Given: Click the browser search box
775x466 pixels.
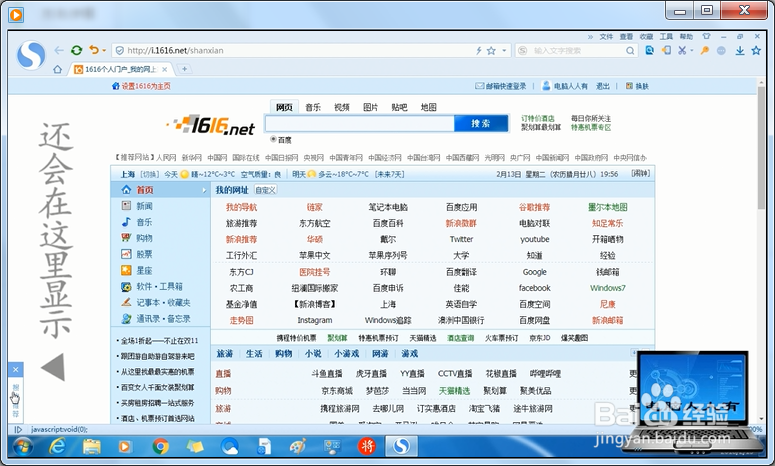Looking at the screenshot, I should [576, 50].
